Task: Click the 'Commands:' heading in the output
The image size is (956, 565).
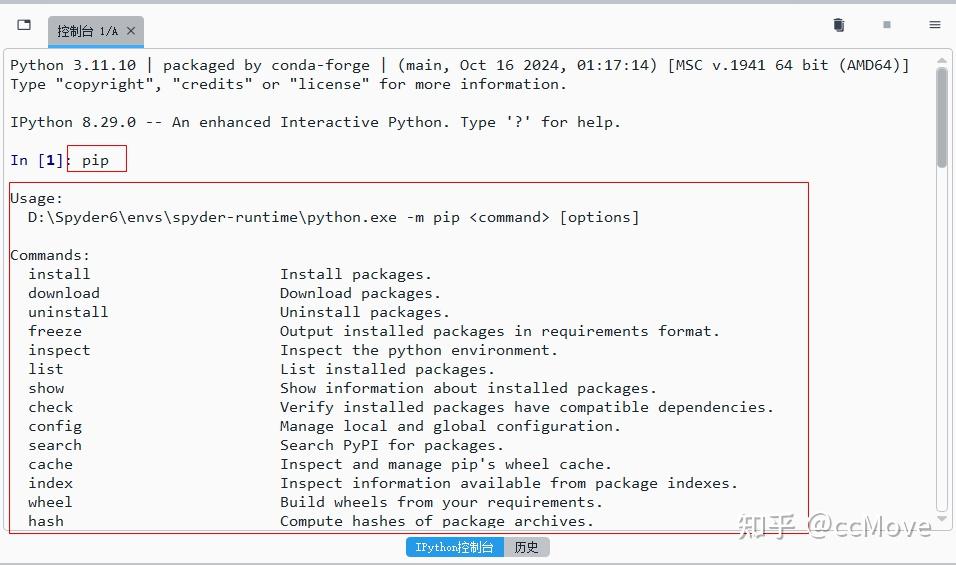Action: [x=50, y=255]
